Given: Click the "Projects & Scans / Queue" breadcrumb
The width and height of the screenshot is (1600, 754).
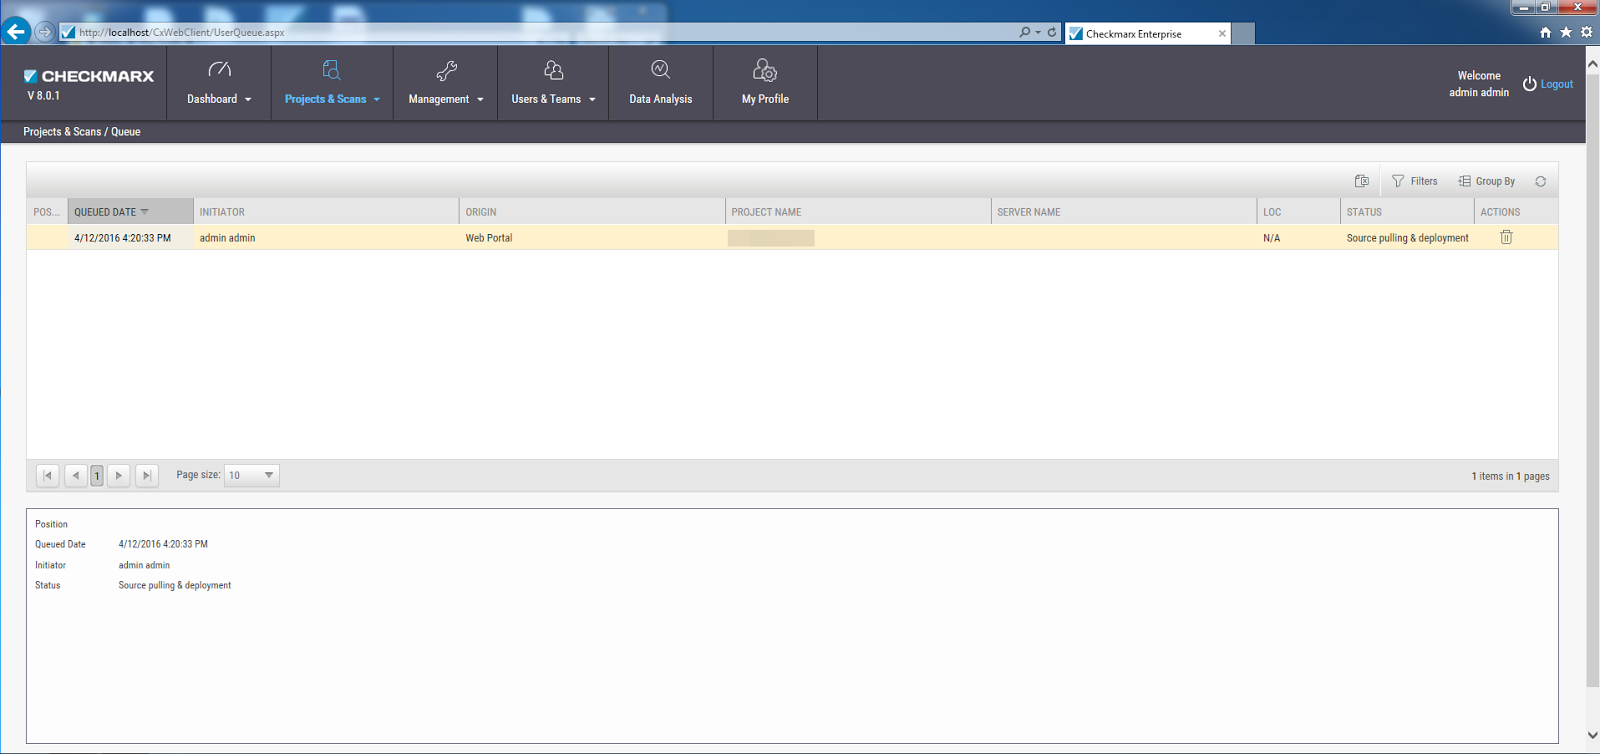Looking at the screenshot, I should [82, 132].
